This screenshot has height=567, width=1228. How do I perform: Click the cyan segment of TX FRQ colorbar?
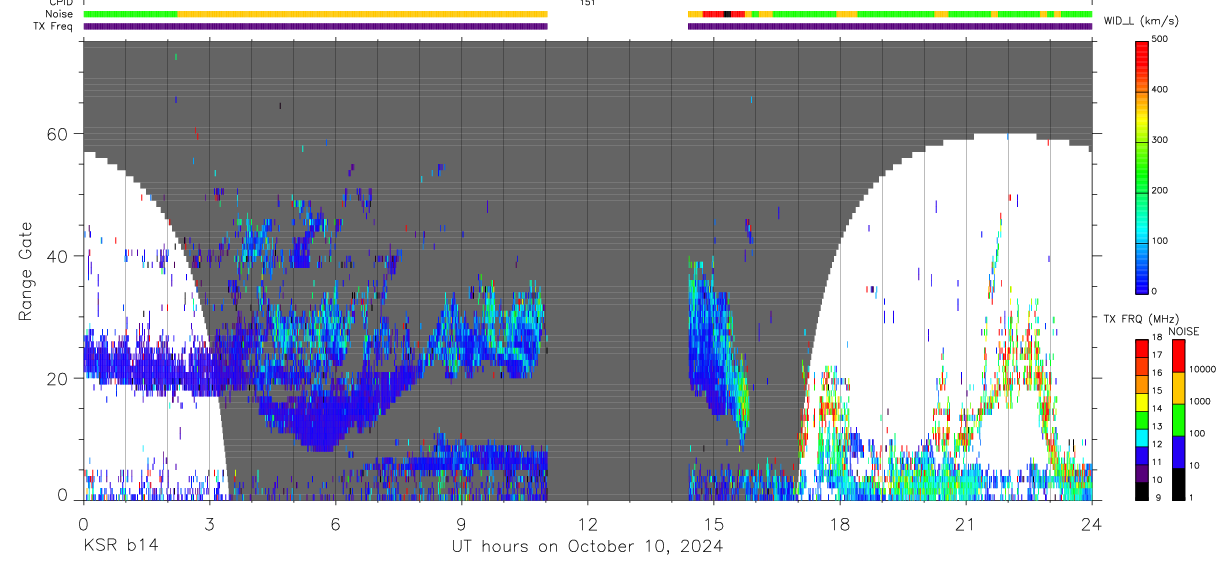click(x=1141, y=436)
